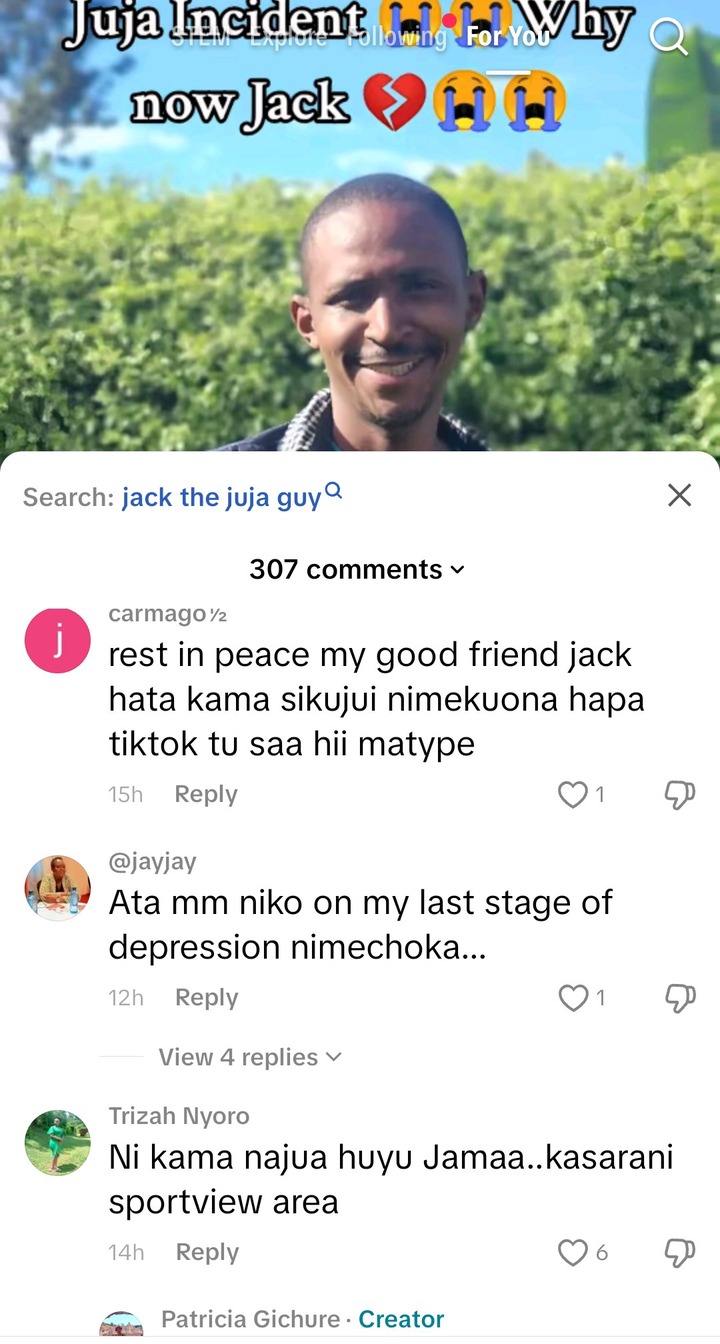Dislike Trizah Nyoro's comment thumbs-down

679,1252
